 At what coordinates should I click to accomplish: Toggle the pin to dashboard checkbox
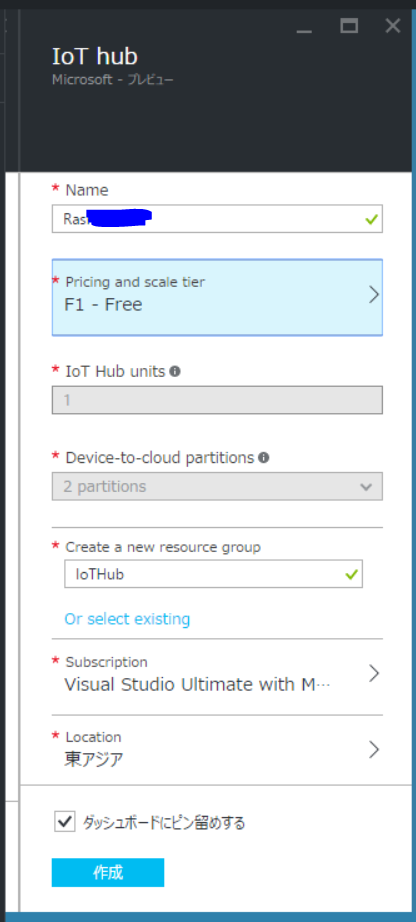pyautogui.click(x=64, y=821)
